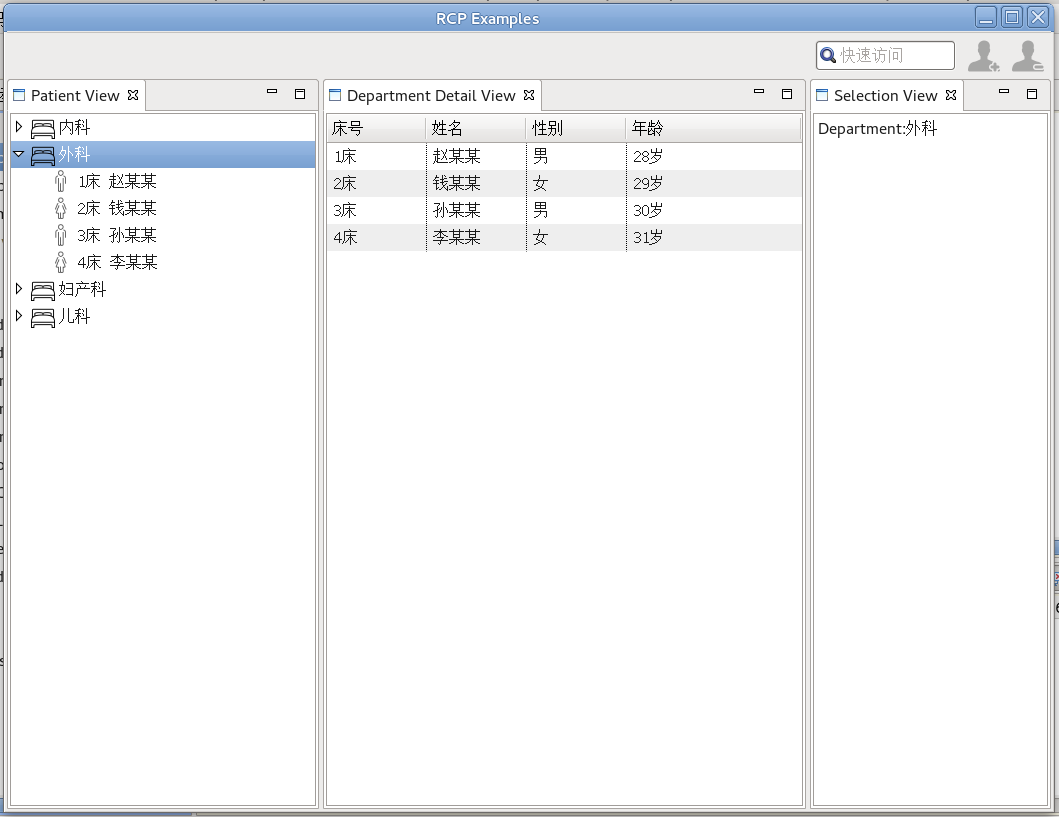This screenshot has height=817, width=1059.
Task: Click the bed icon beside 外科
Action: coord(43,155)
